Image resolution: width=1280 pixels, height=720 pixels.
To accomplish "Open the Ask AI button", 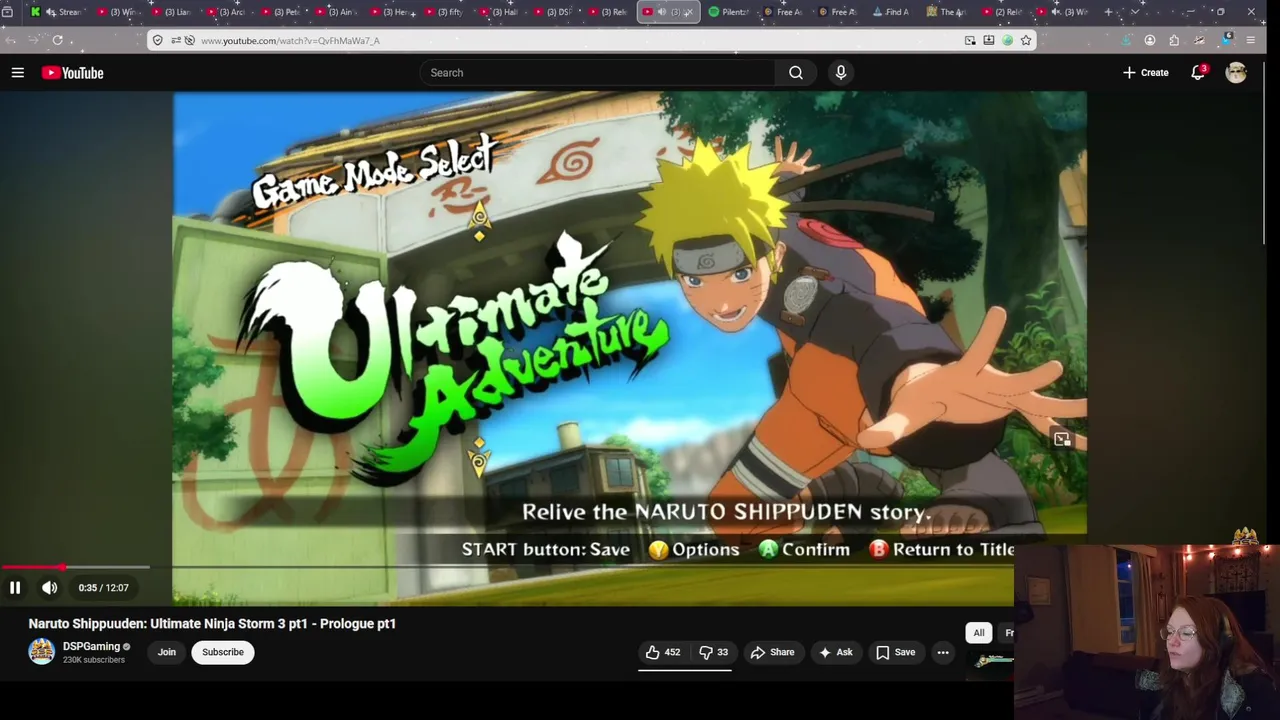I will pyautogui.click(x=836, y=652).
